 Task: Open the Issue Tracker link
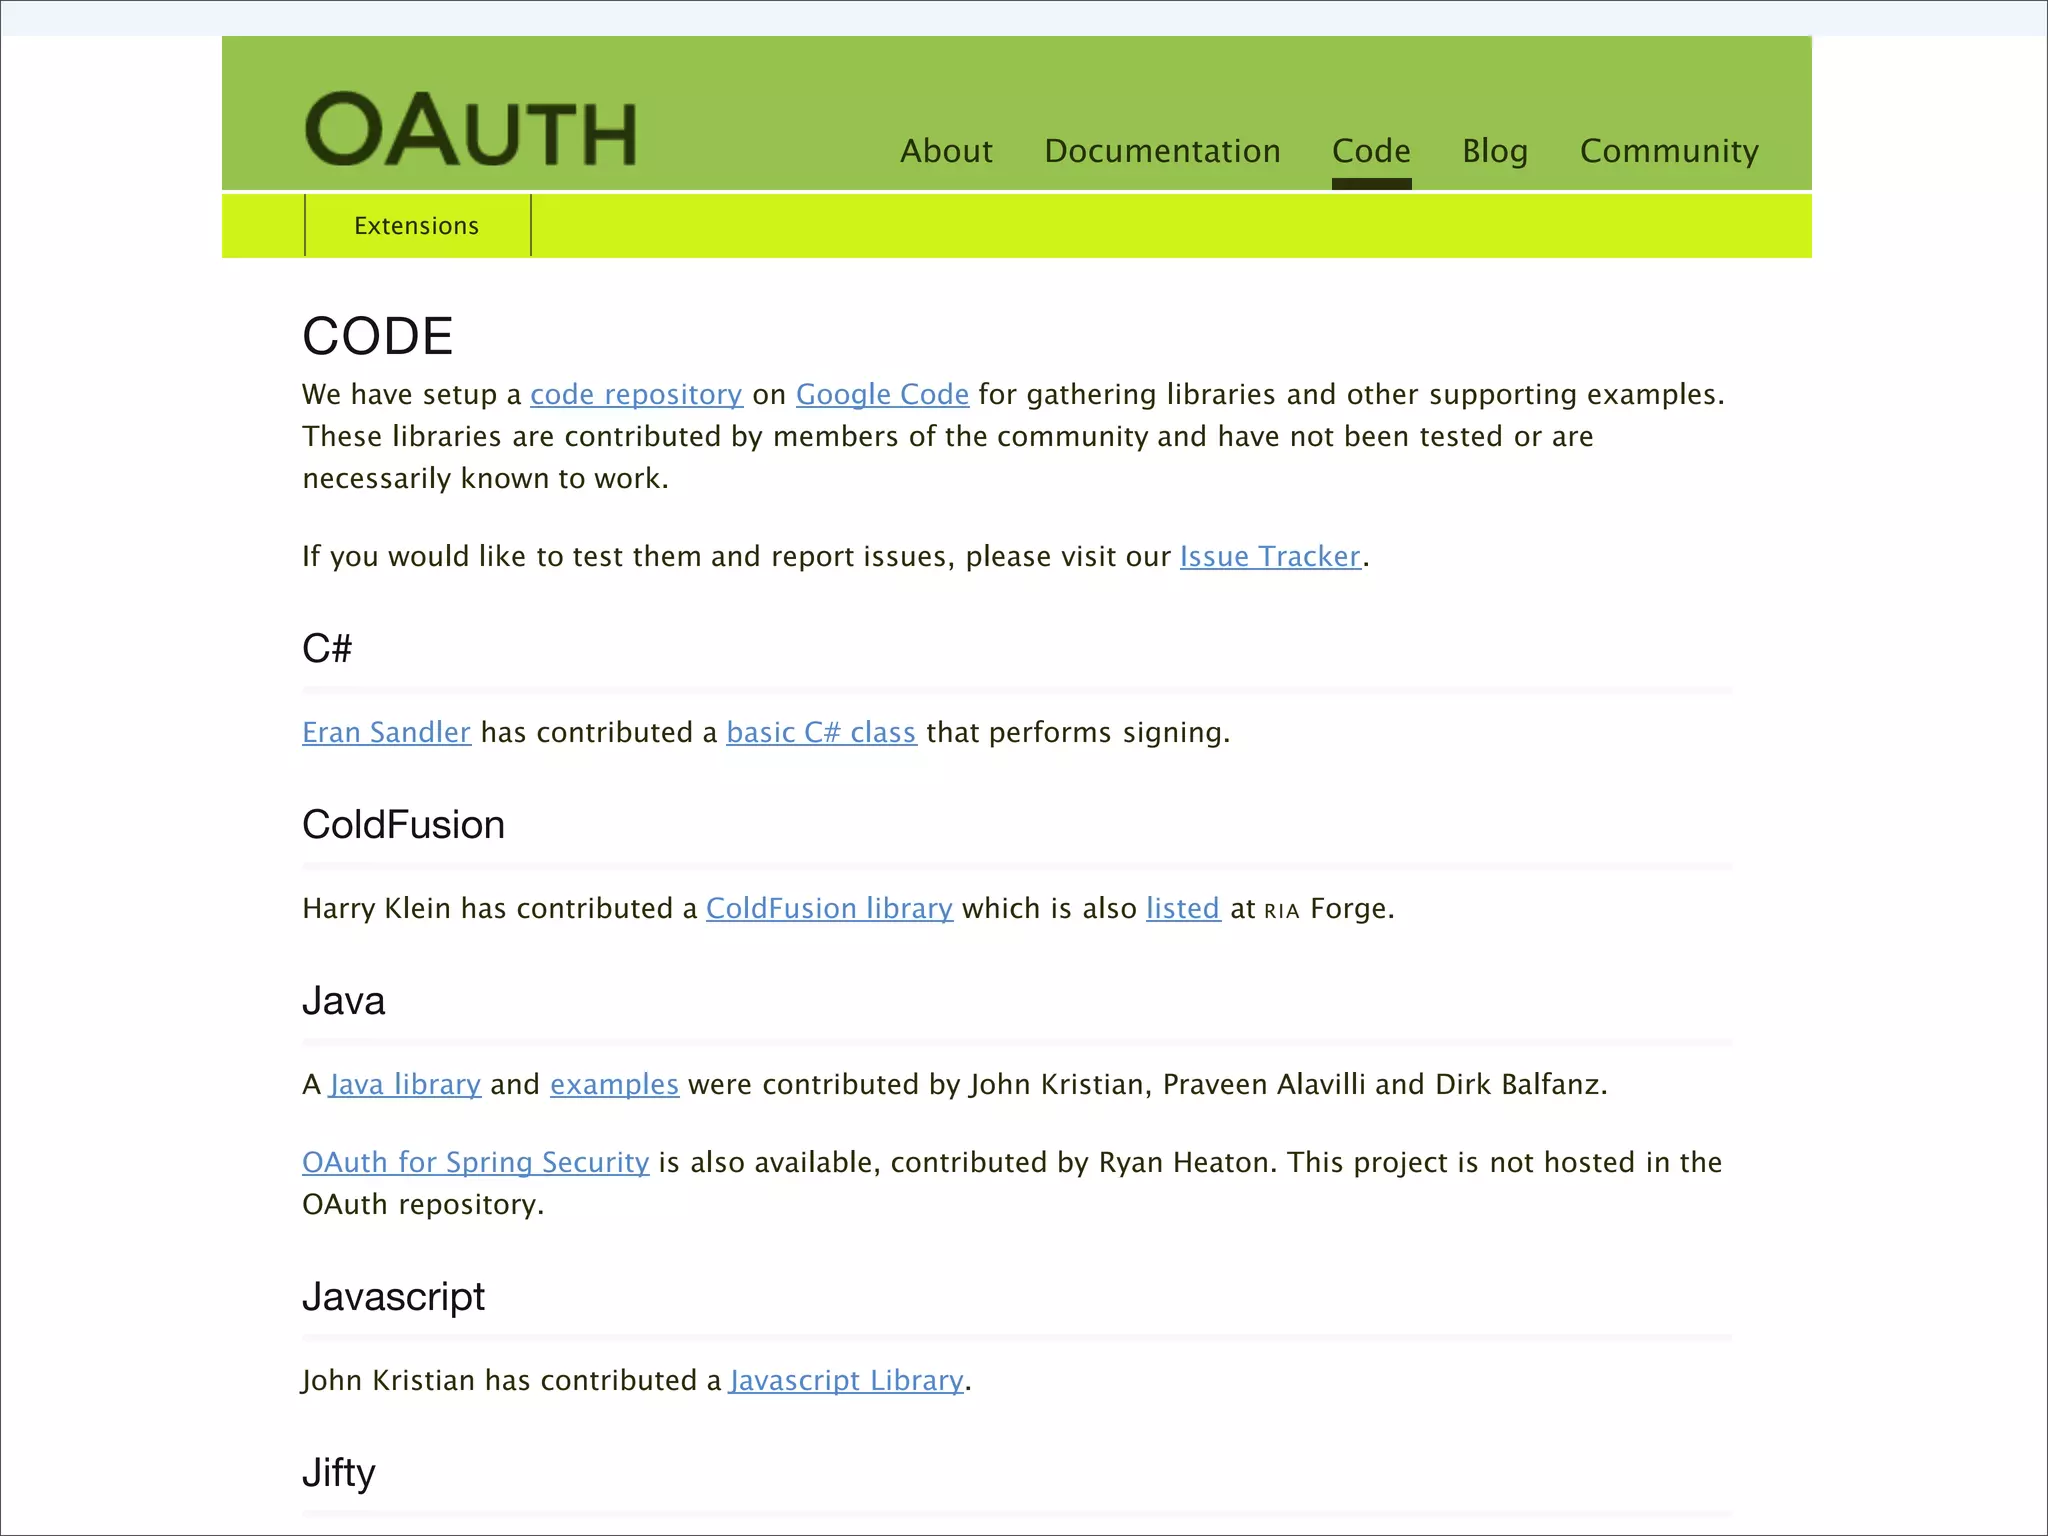click(x=1270, y=557)
